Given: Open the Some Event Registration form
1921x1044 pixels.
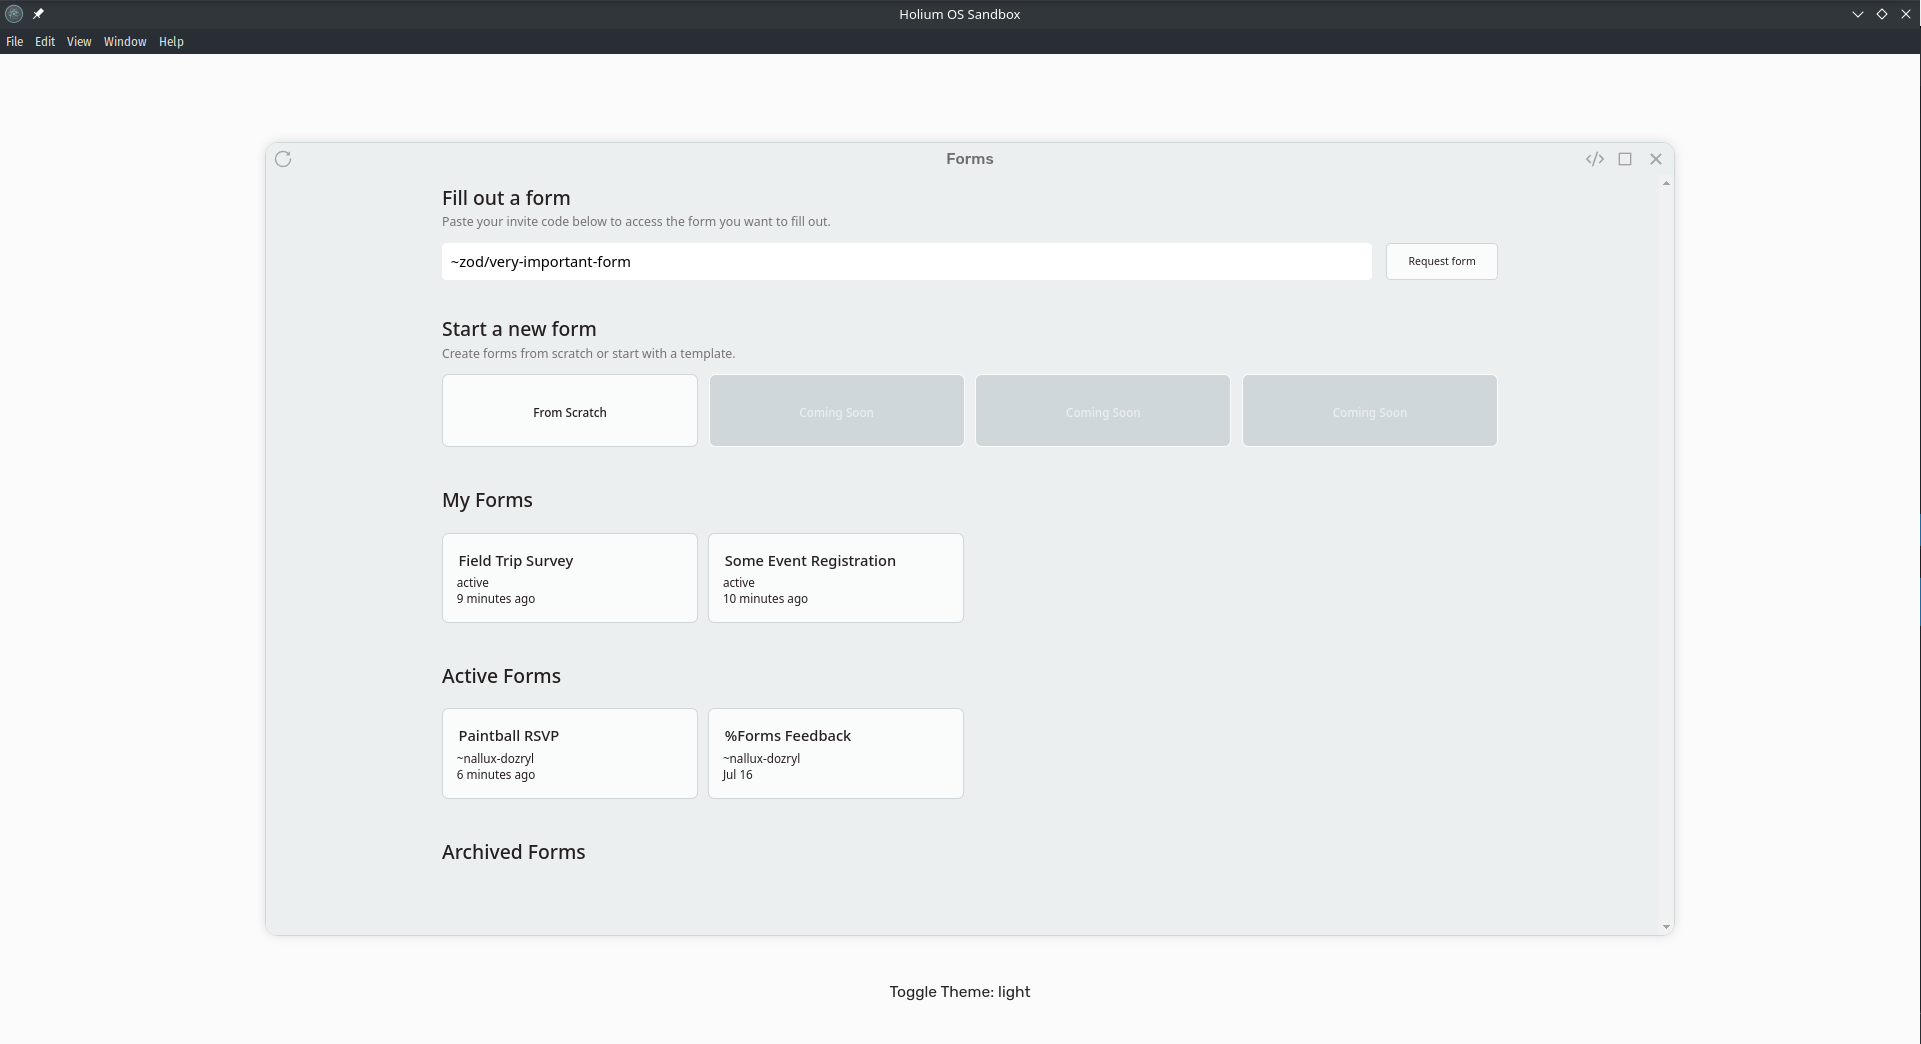Looking at the screenshot, I should point(835,577).
